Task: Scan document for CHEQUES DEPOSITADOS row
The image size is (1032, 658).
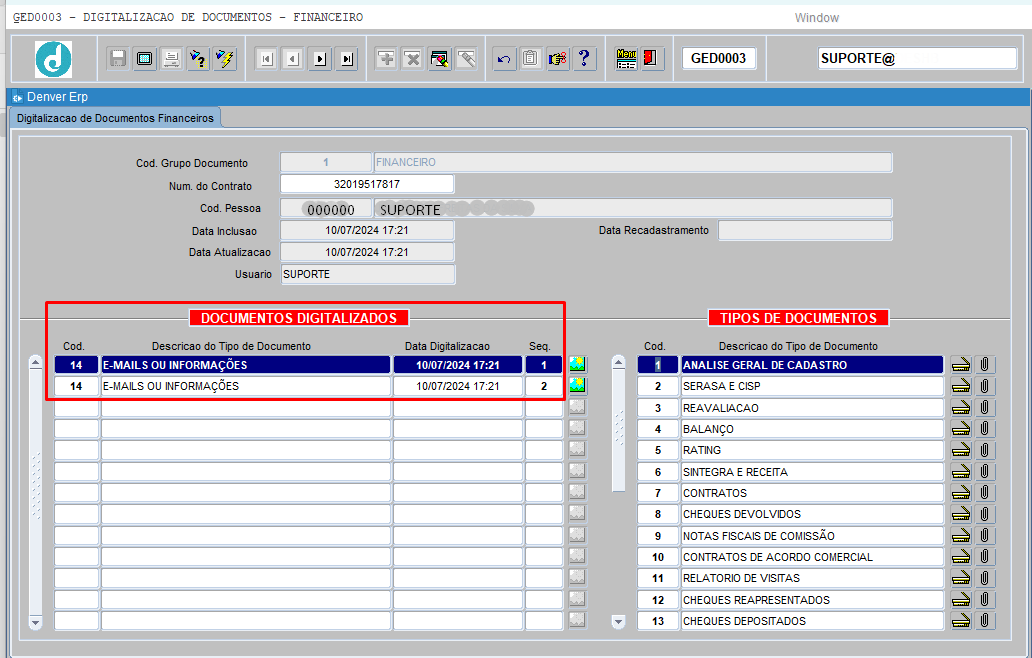Action: pyautogui.click(x=961, y=620)
